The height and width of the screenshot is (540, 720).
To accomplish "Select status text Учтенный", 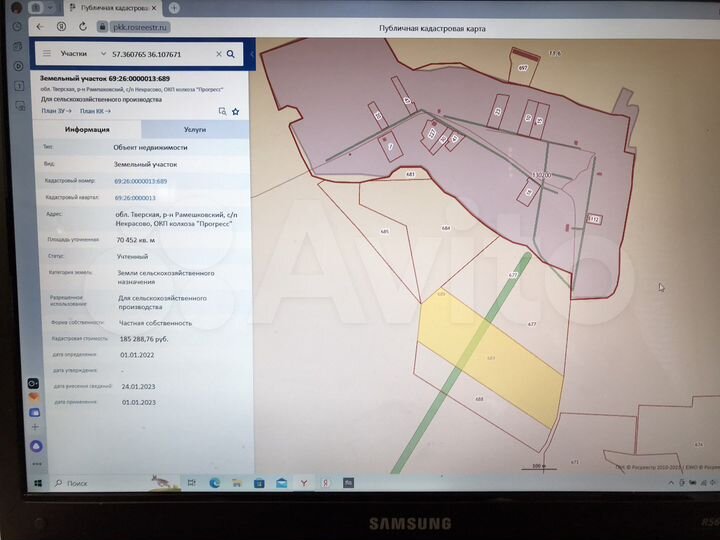I will (x=132, y=257).
